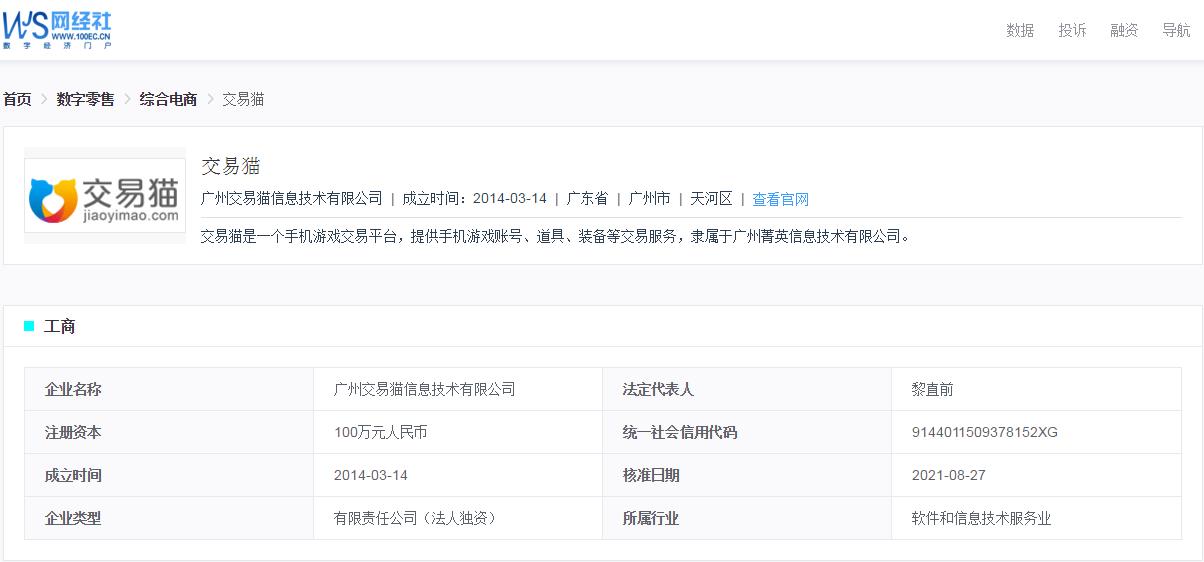The image size is (1204, 562).
Task: Open the 投诉 navigation item
Action: pos(1072,30)
